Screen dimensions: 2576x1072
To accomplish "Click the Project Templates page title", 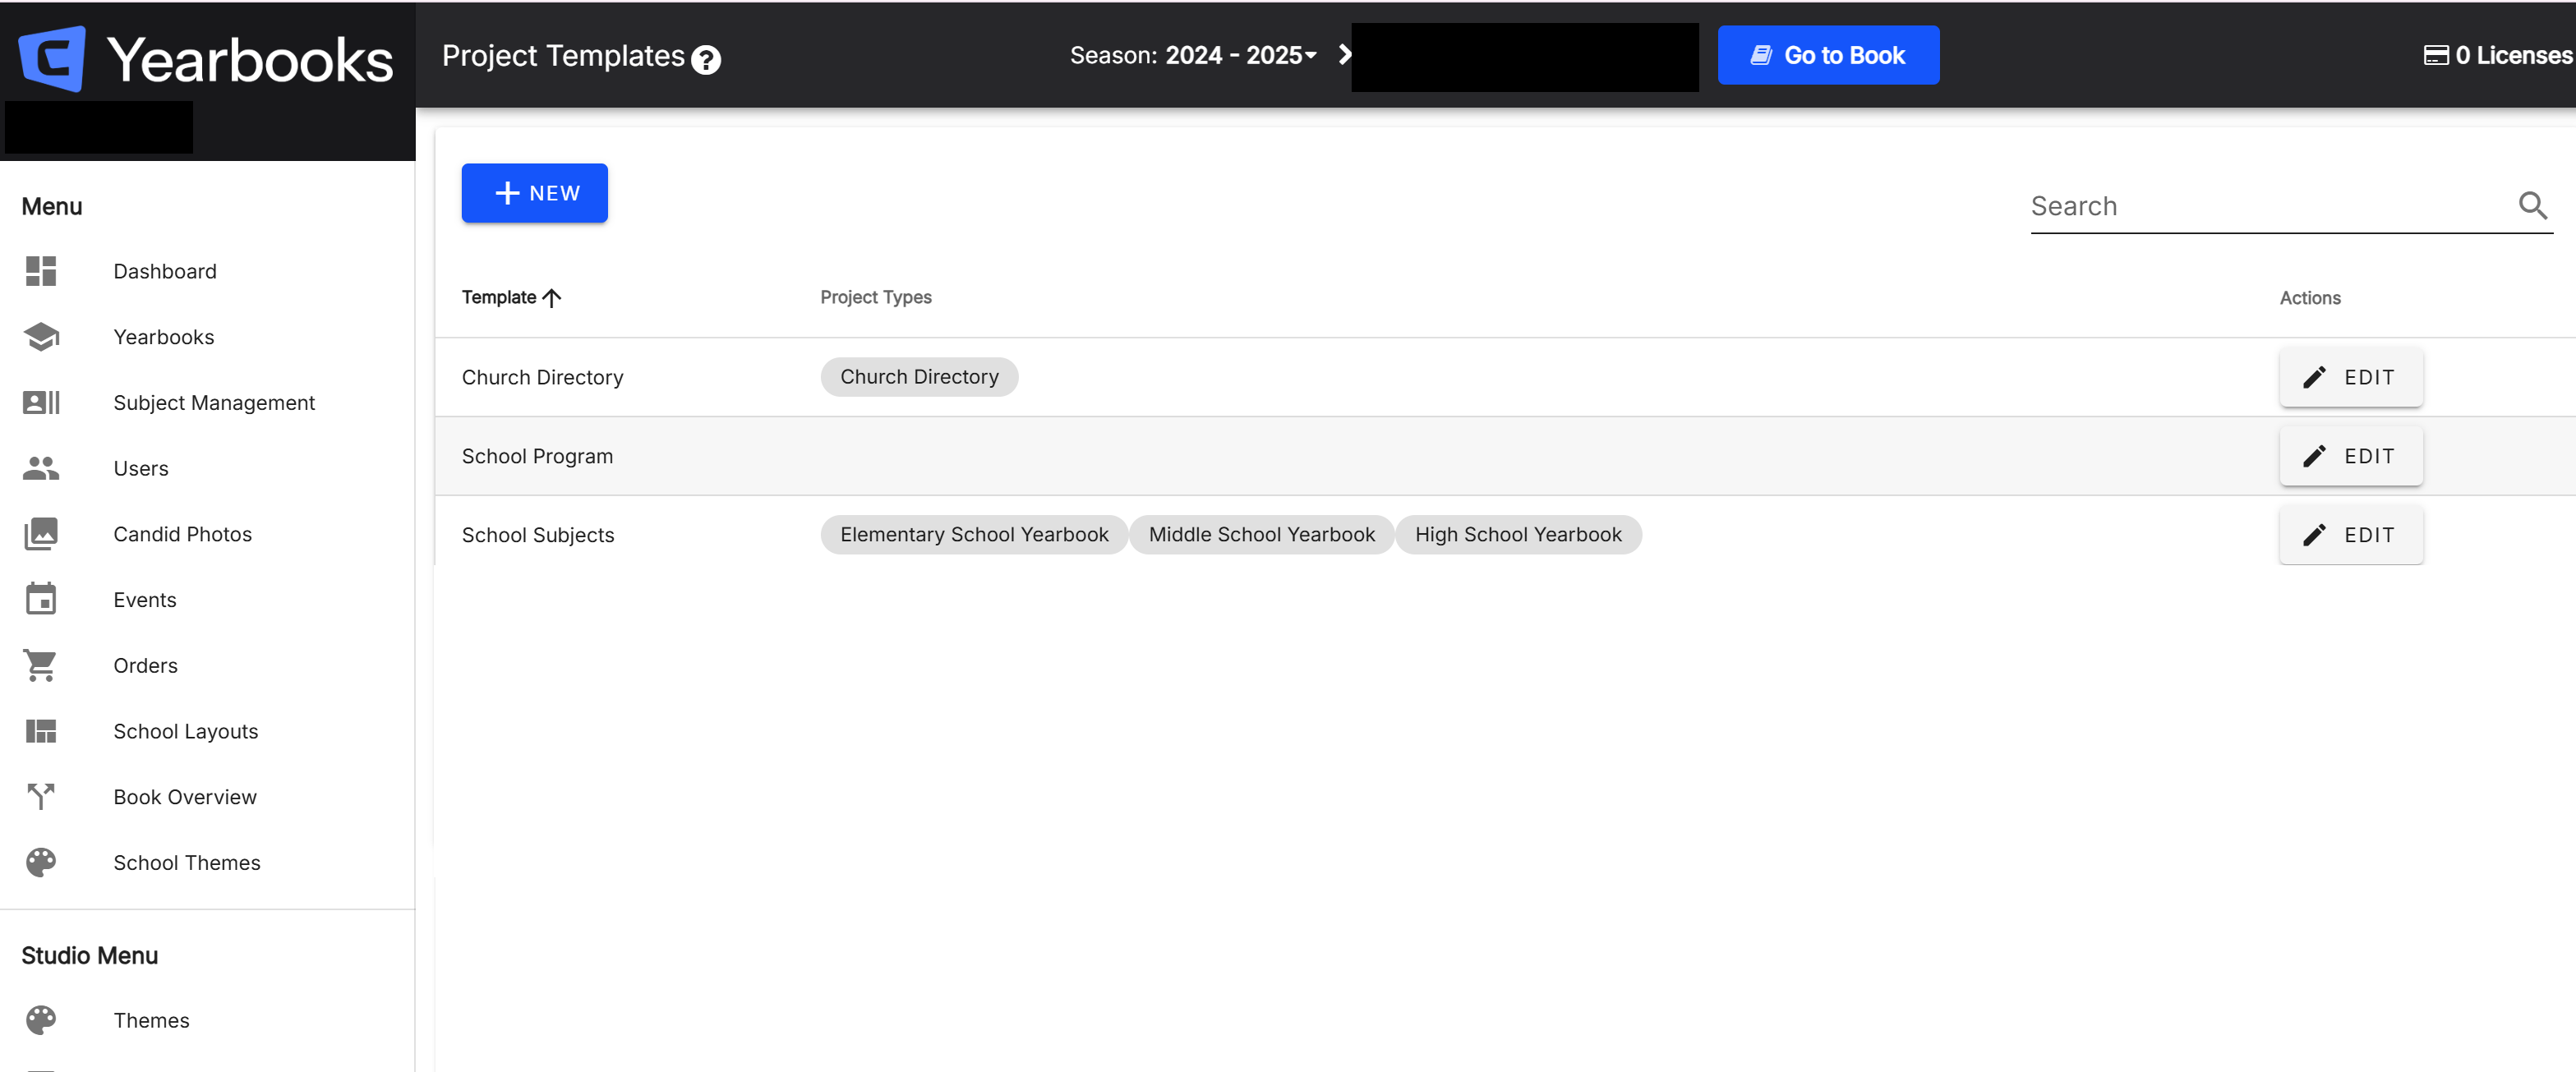I will click(563, 56).
